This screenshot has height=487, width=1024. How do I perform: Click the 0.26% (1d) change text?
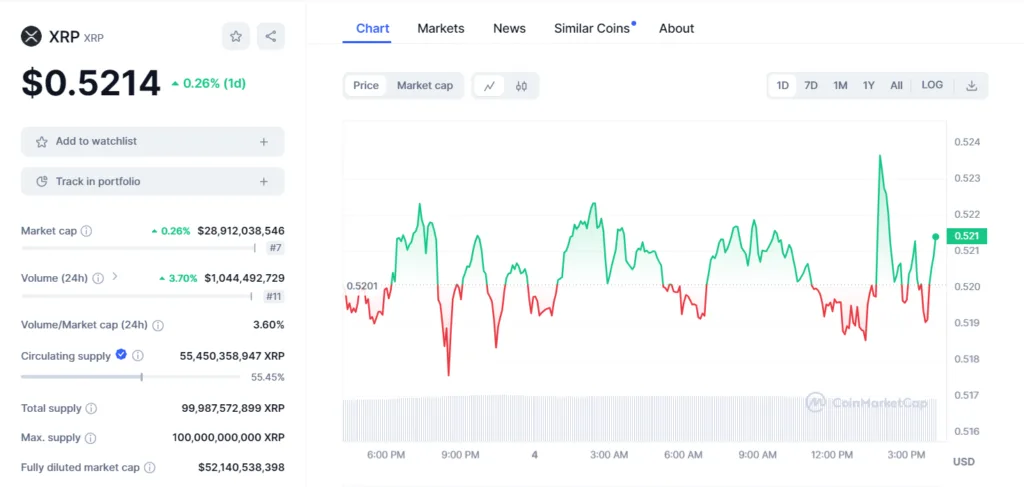click(x=209, y=84)
